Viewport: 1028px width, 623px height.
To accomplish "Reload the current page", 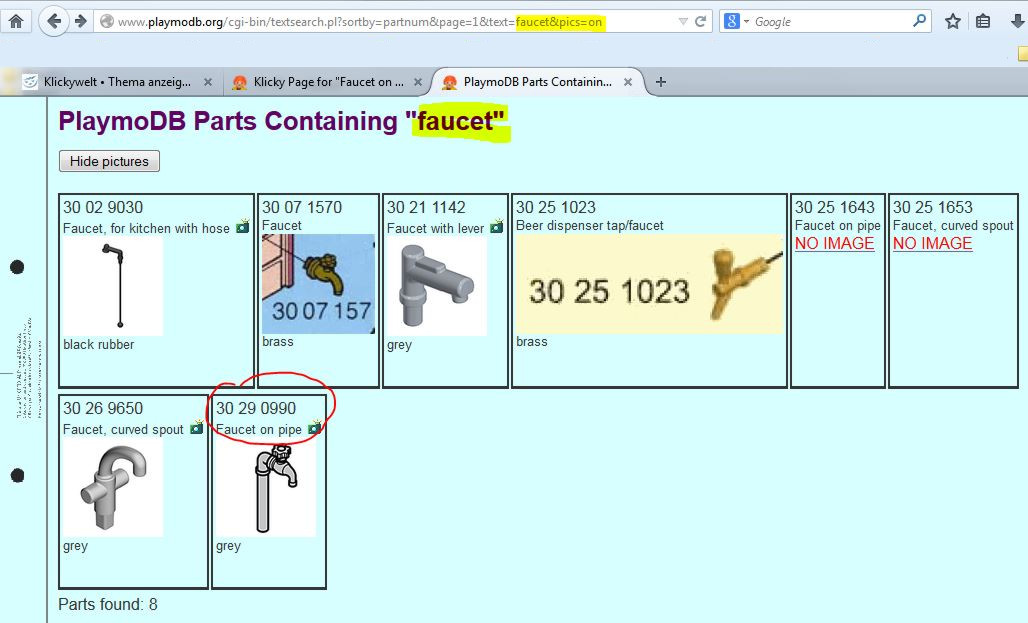I will tap(701, 21).
